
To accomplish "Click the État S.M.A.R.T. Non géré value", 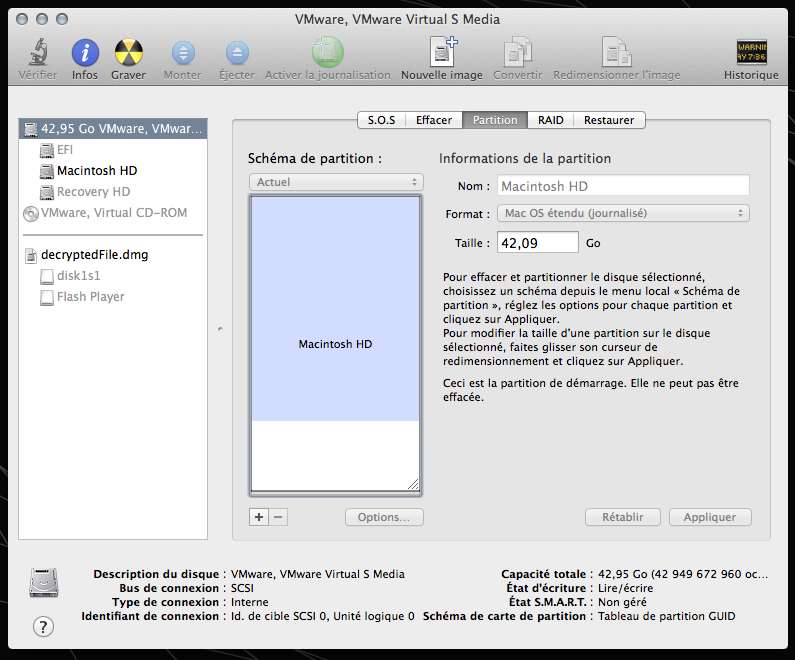I will point(622,602).
